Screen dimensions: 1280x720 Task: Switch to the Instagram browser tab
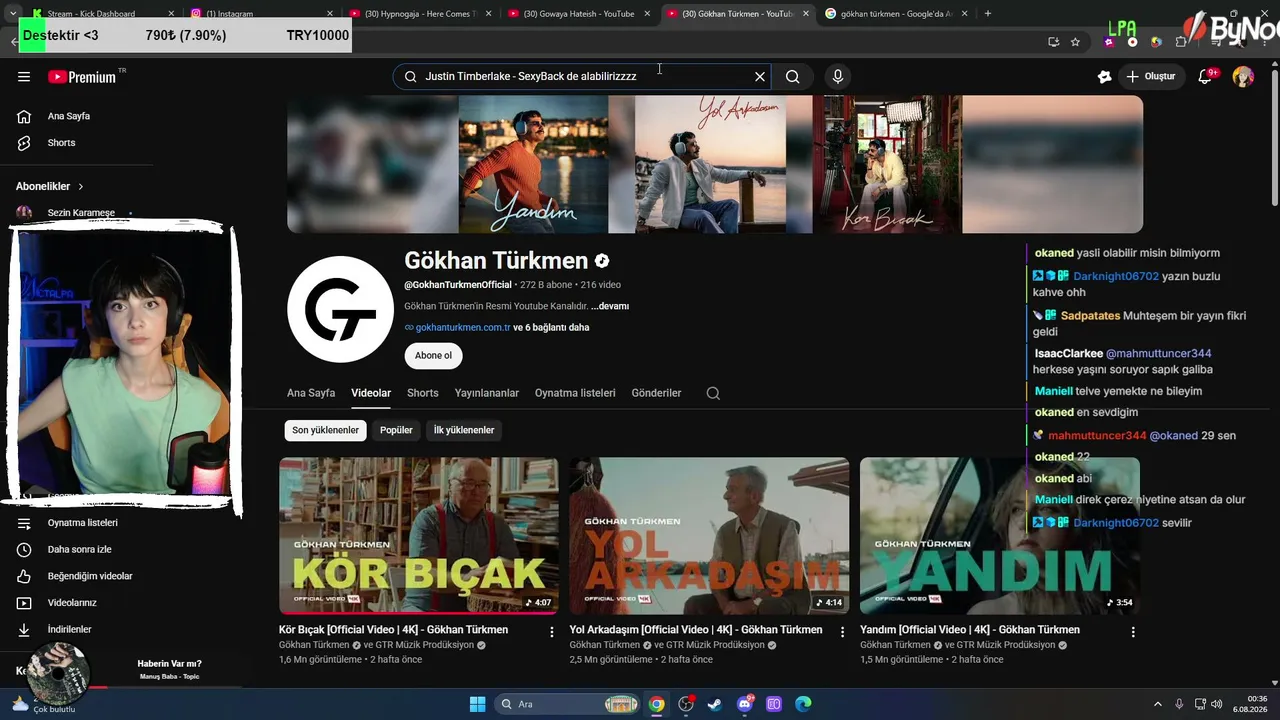[x=262, y=13]
